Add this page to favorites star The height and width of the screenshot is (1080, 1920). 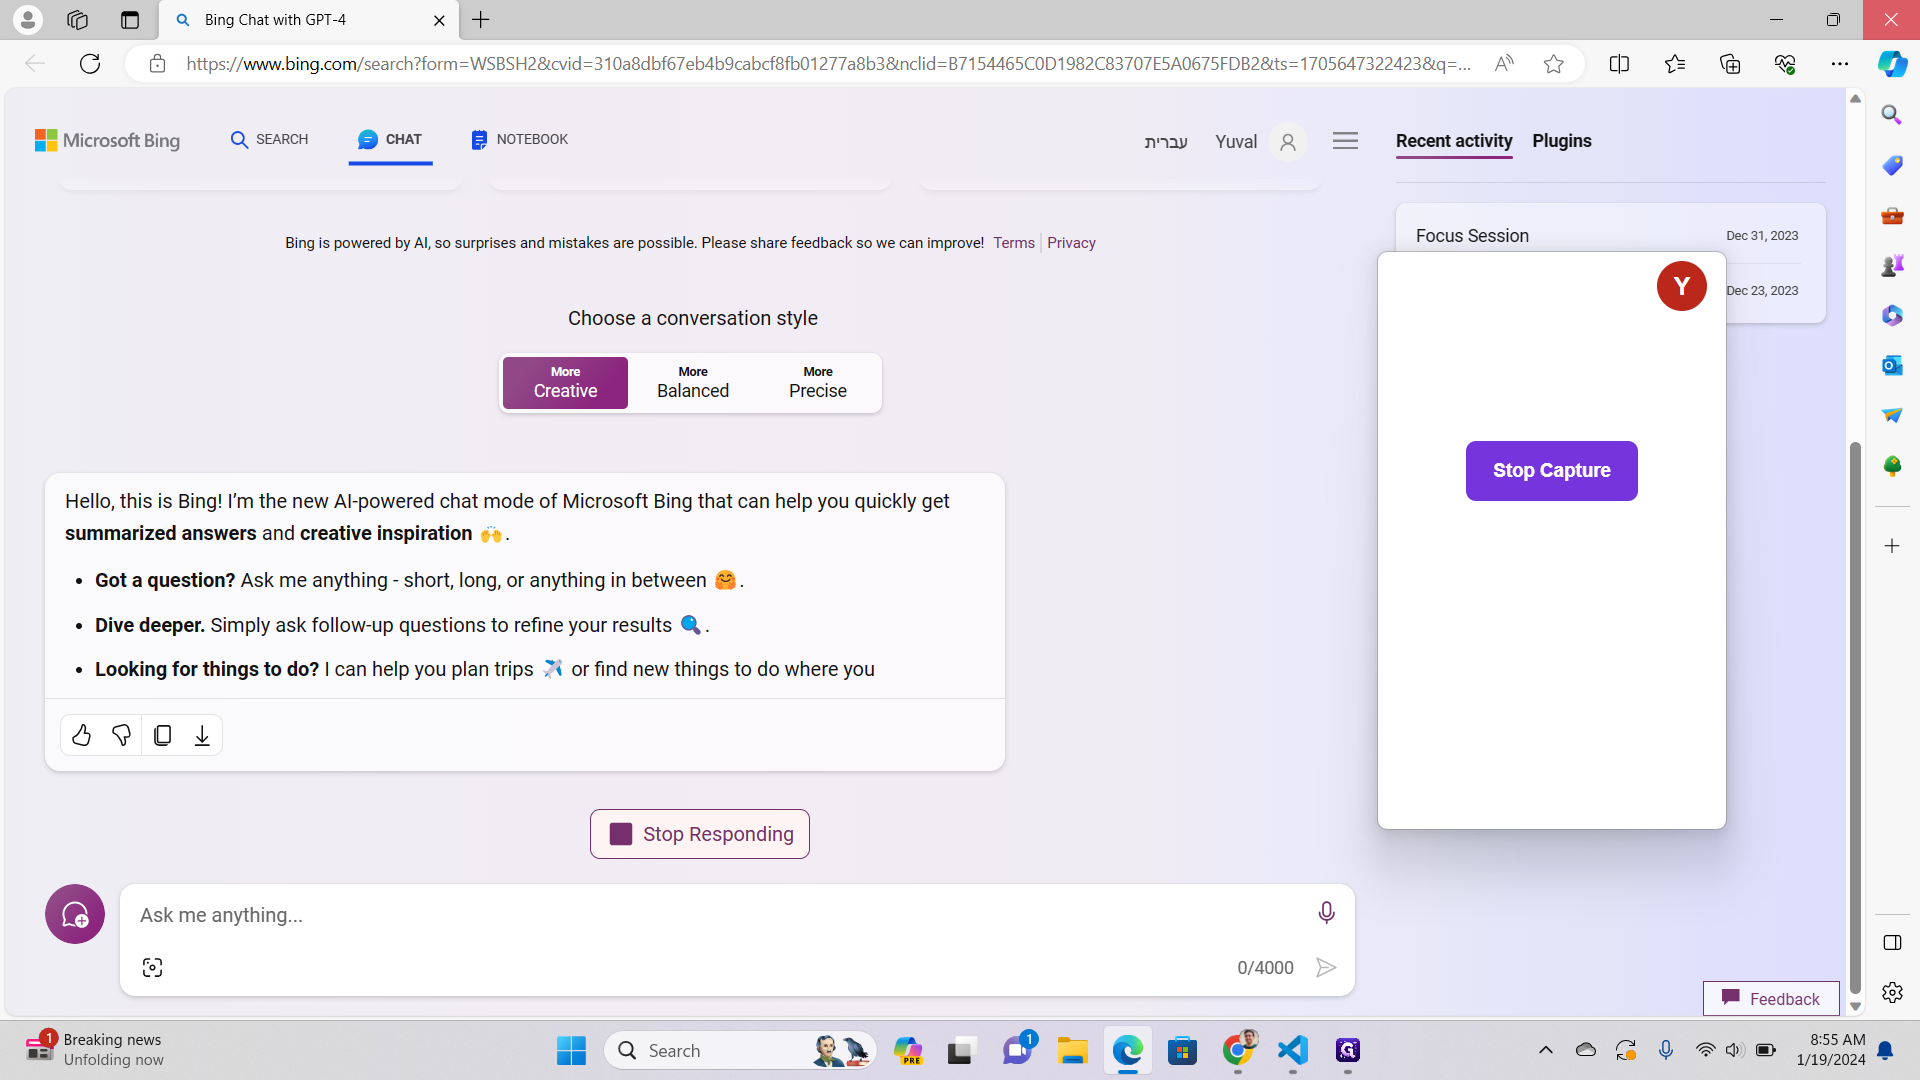(x=1553, y=64)
